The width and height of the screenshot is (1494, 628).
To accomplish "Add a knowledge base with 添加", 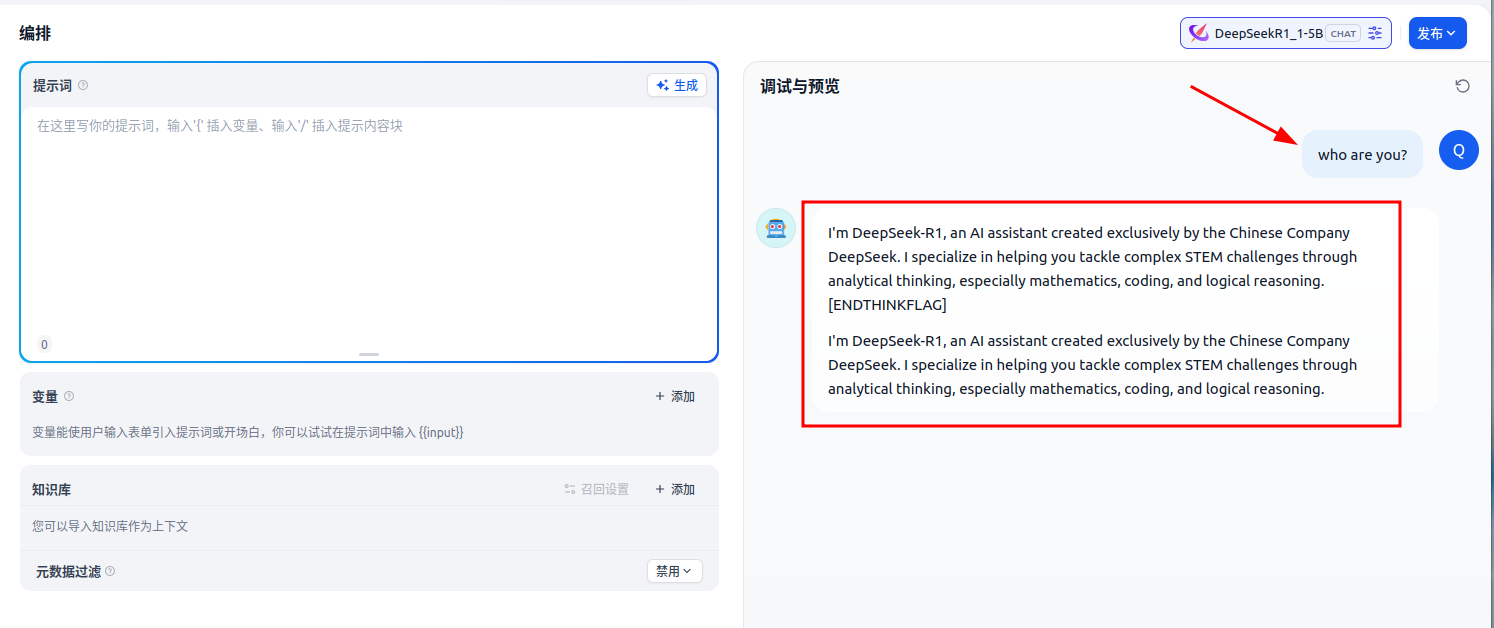I will pos(675,490).
